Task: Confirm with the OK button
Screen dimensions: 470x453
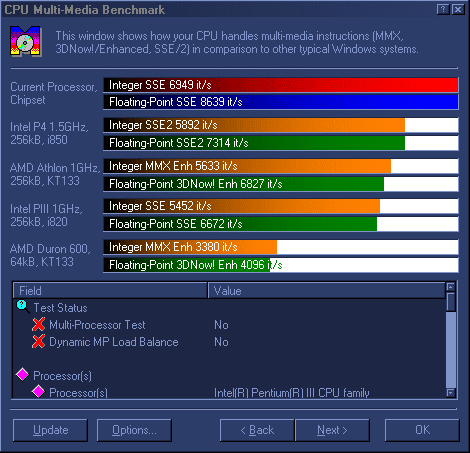Action: (x=422, y=430)
